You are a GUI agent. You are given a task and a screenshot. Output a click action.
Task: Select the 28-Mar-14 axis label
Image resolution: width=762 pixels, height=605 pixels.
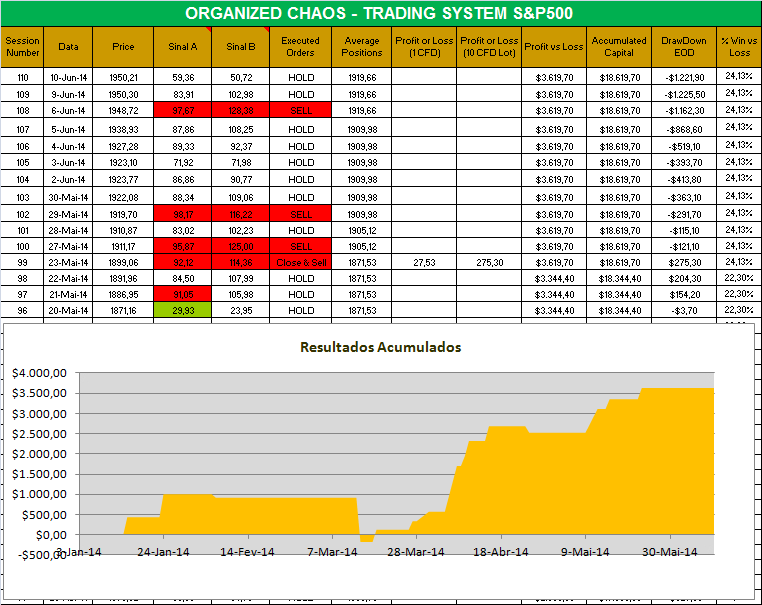click(416, 552)
